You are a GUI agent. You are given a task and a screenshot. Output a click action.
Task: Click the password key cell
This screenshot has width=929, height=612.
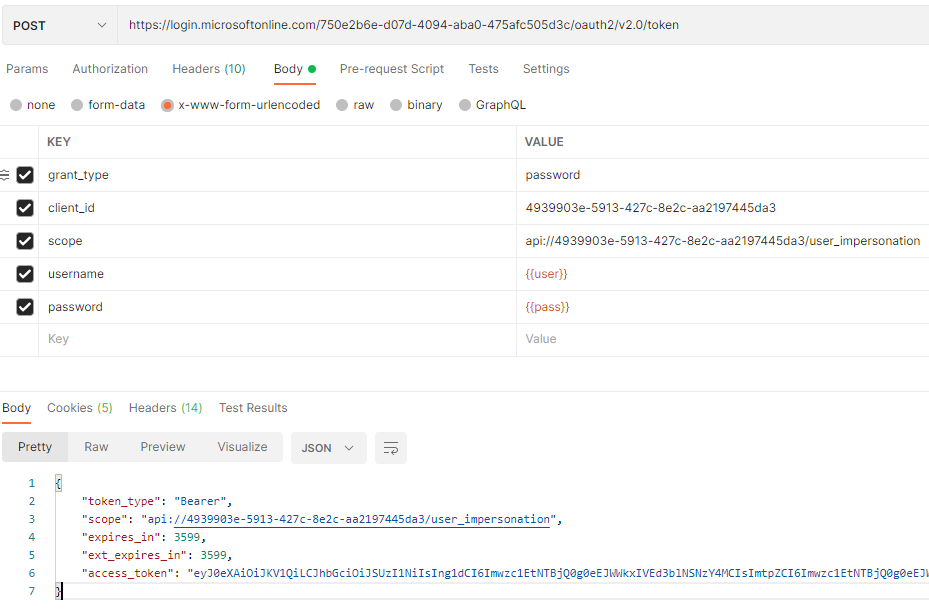click(277, 307)
